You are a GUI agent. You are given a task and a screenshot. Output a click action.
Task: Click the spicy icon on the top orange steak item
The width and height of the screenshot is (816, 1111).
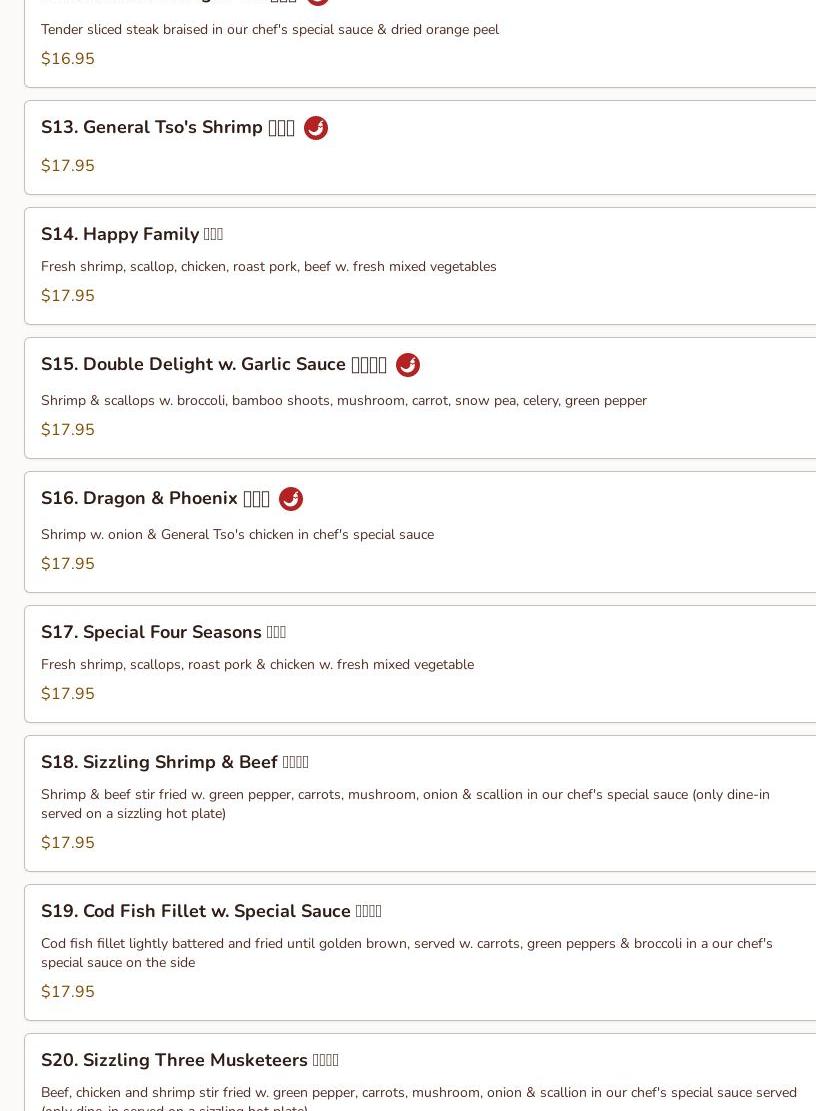317,1
